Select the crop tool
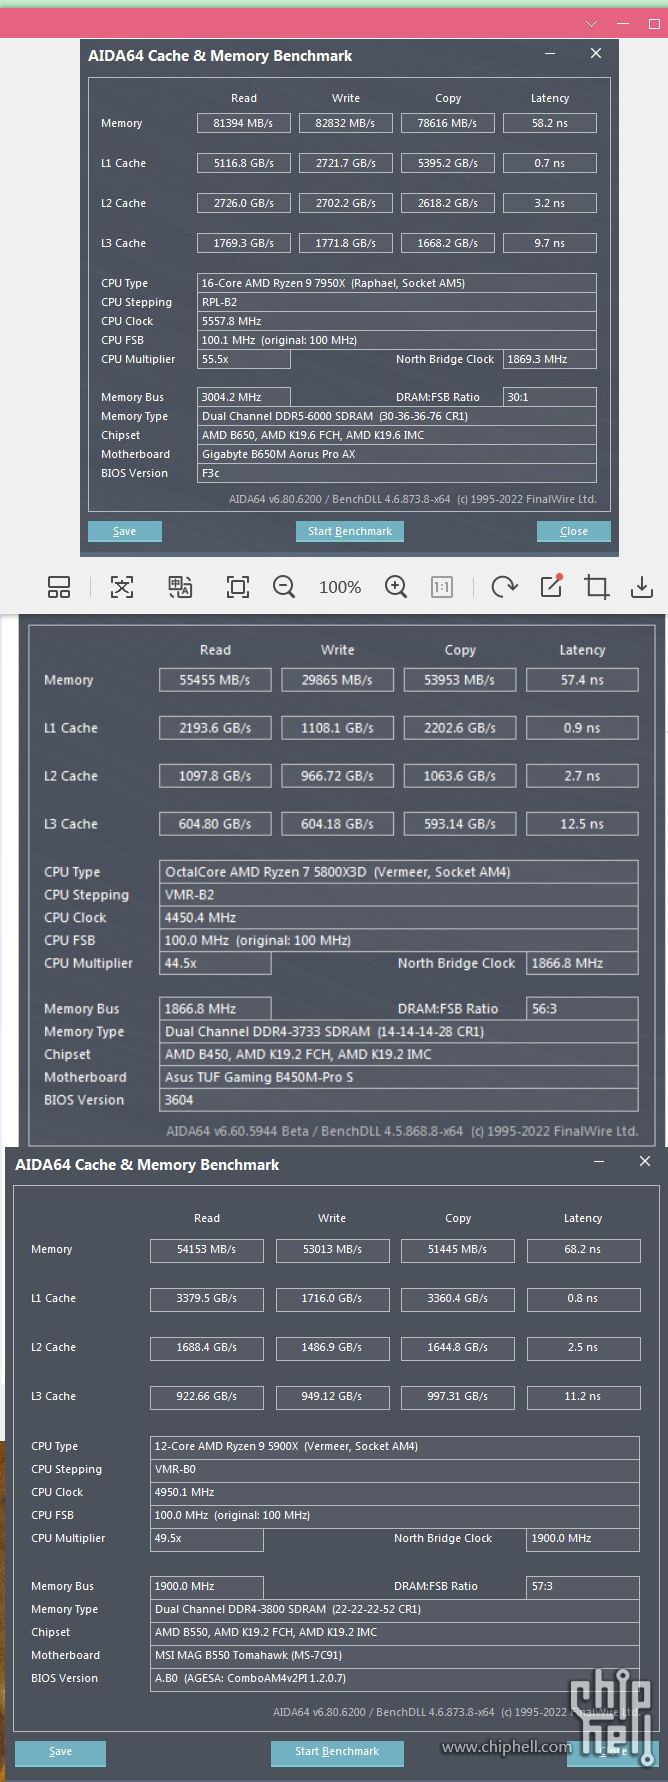 (x=597, y=587)
